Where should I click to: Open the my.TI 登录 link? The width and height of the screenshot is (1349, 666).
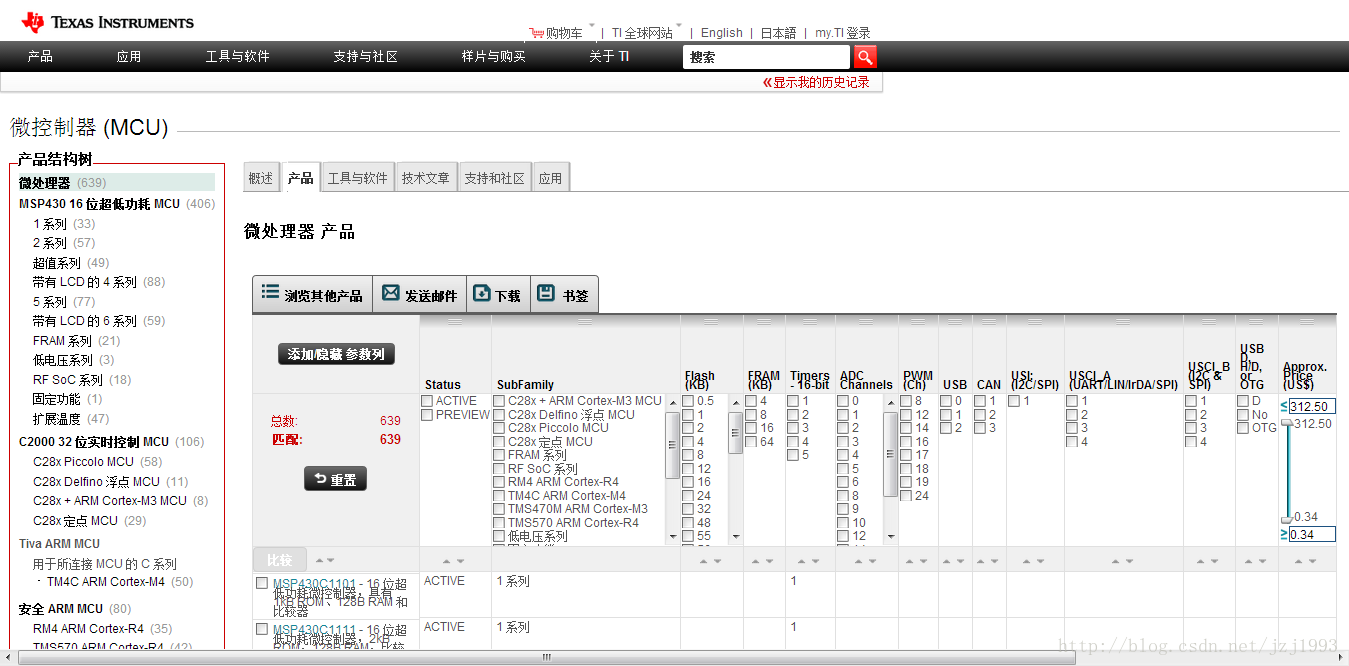[x=843, y=33]
